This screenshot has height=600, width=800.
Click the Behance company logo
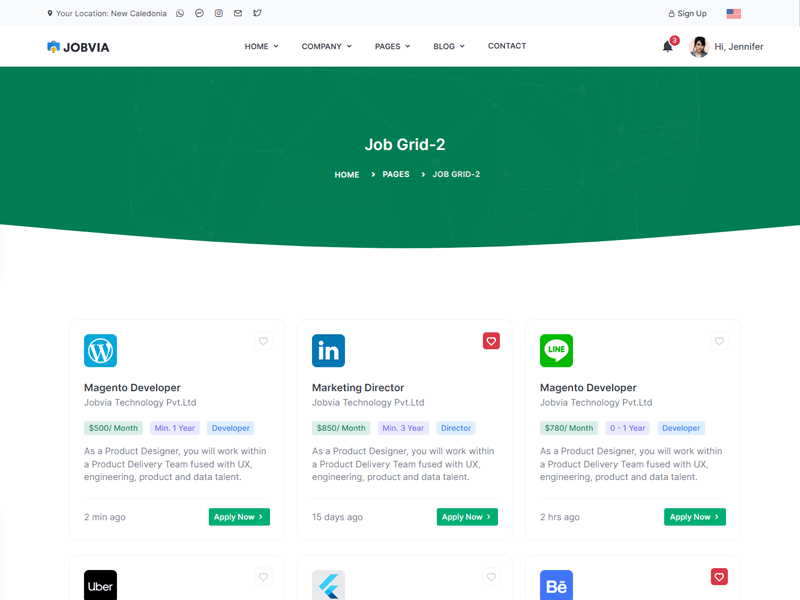point(557,585)
